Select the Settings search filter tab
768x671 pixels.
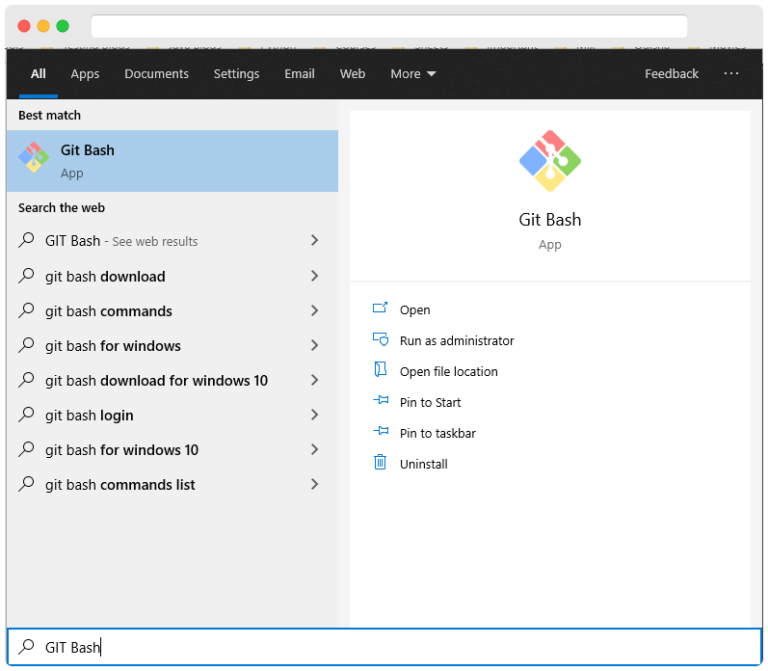(x=236, y=74)
